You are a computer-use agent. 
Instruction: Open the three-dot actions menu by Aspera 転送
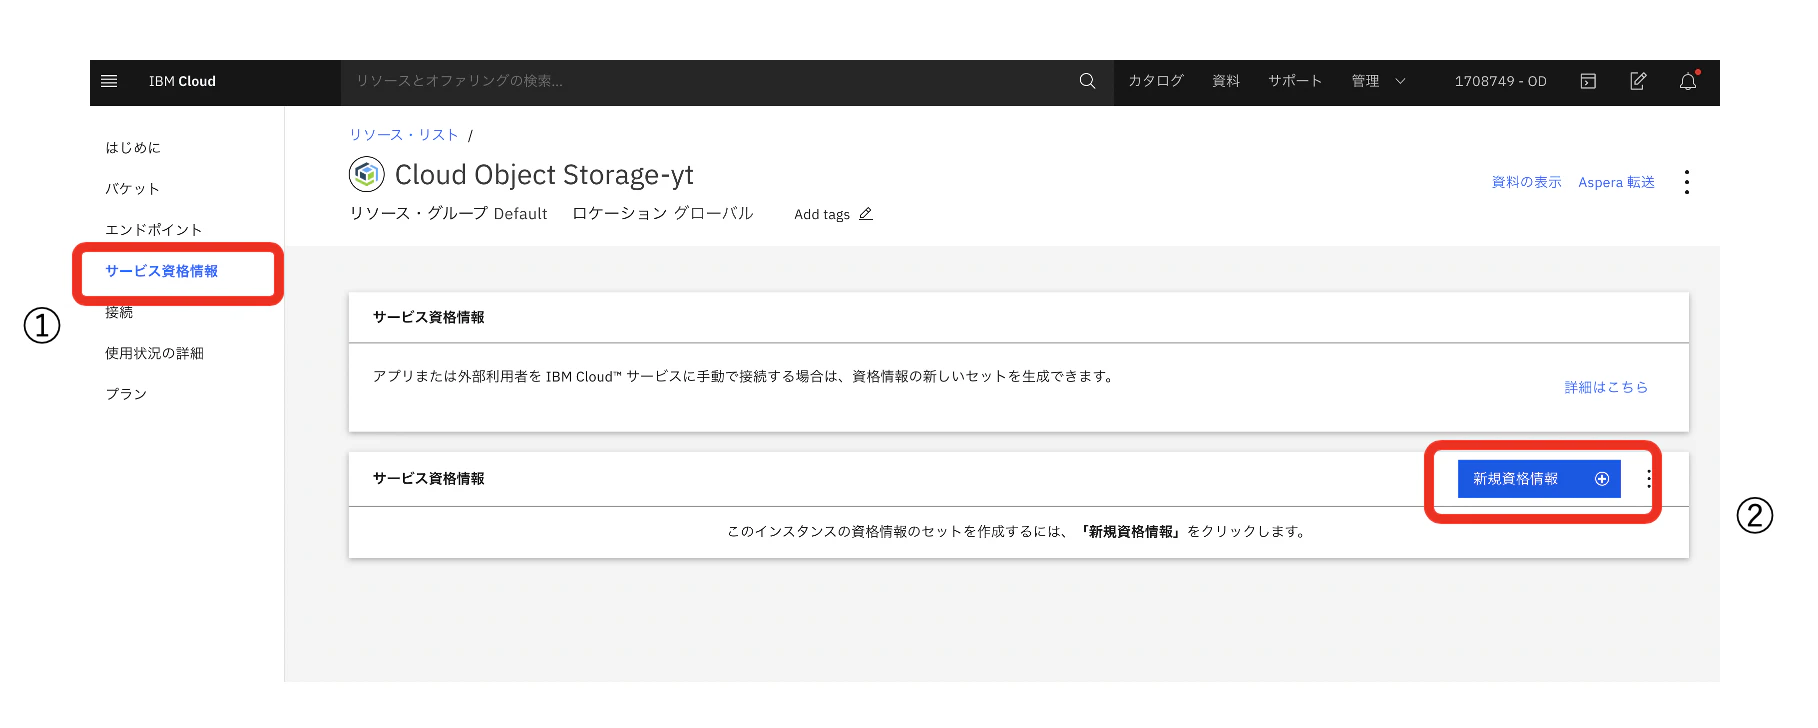1686,182
